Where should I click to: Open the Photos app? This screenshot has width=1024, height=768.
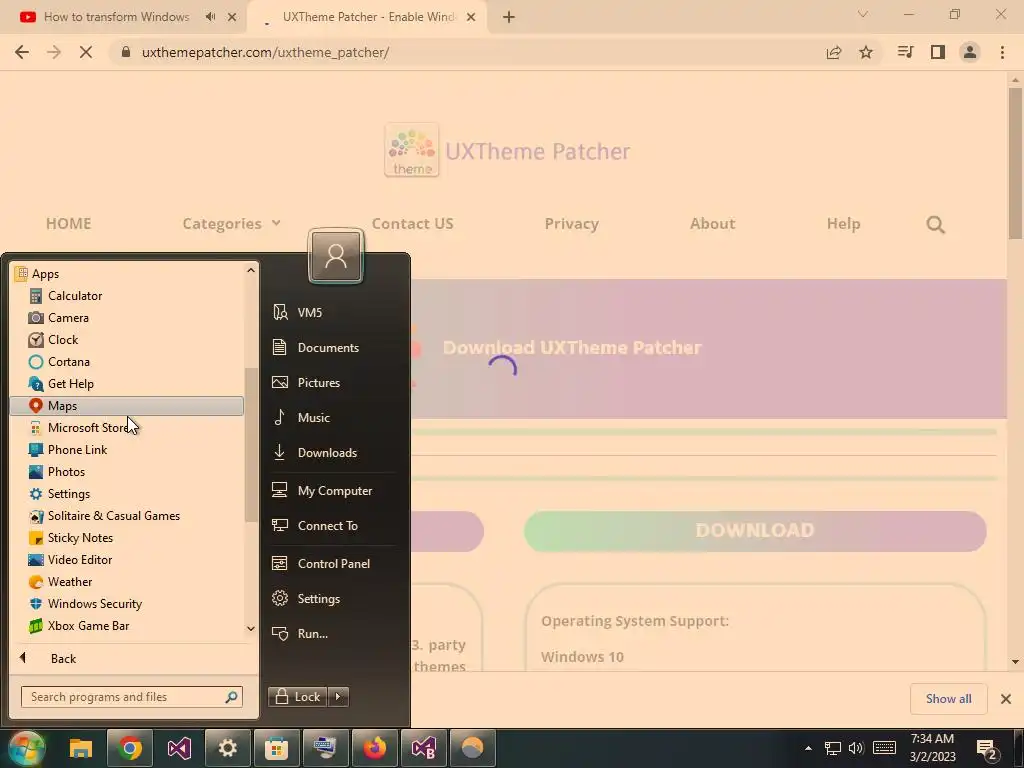[127, 472]
